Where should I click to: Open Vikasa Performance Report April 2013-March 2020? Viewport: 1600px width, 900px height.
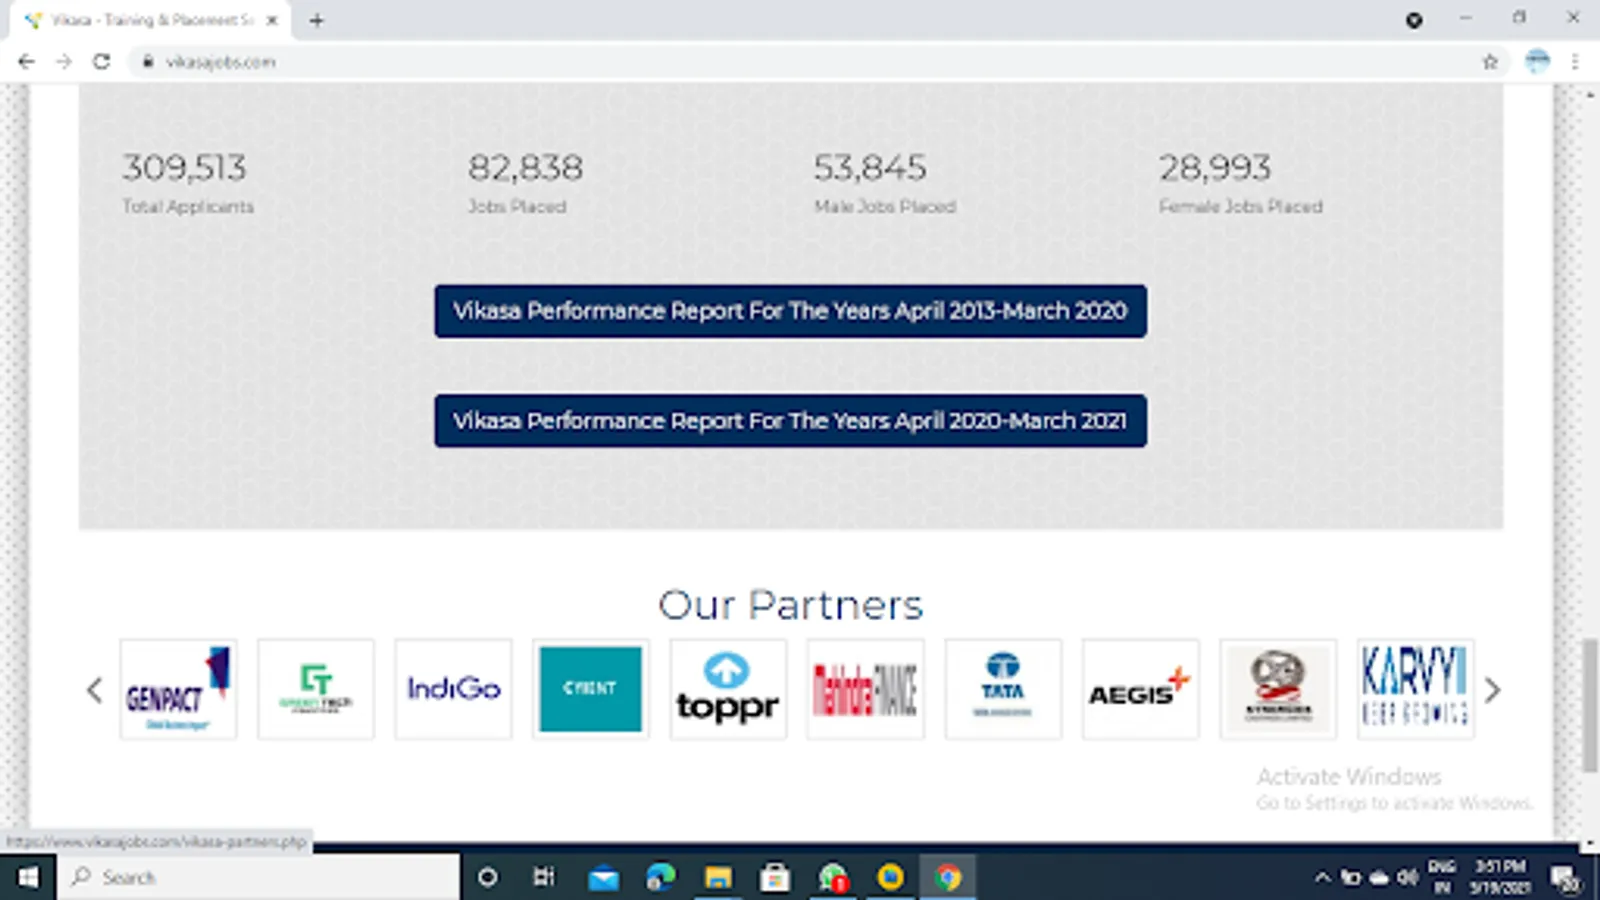[790, 311]
